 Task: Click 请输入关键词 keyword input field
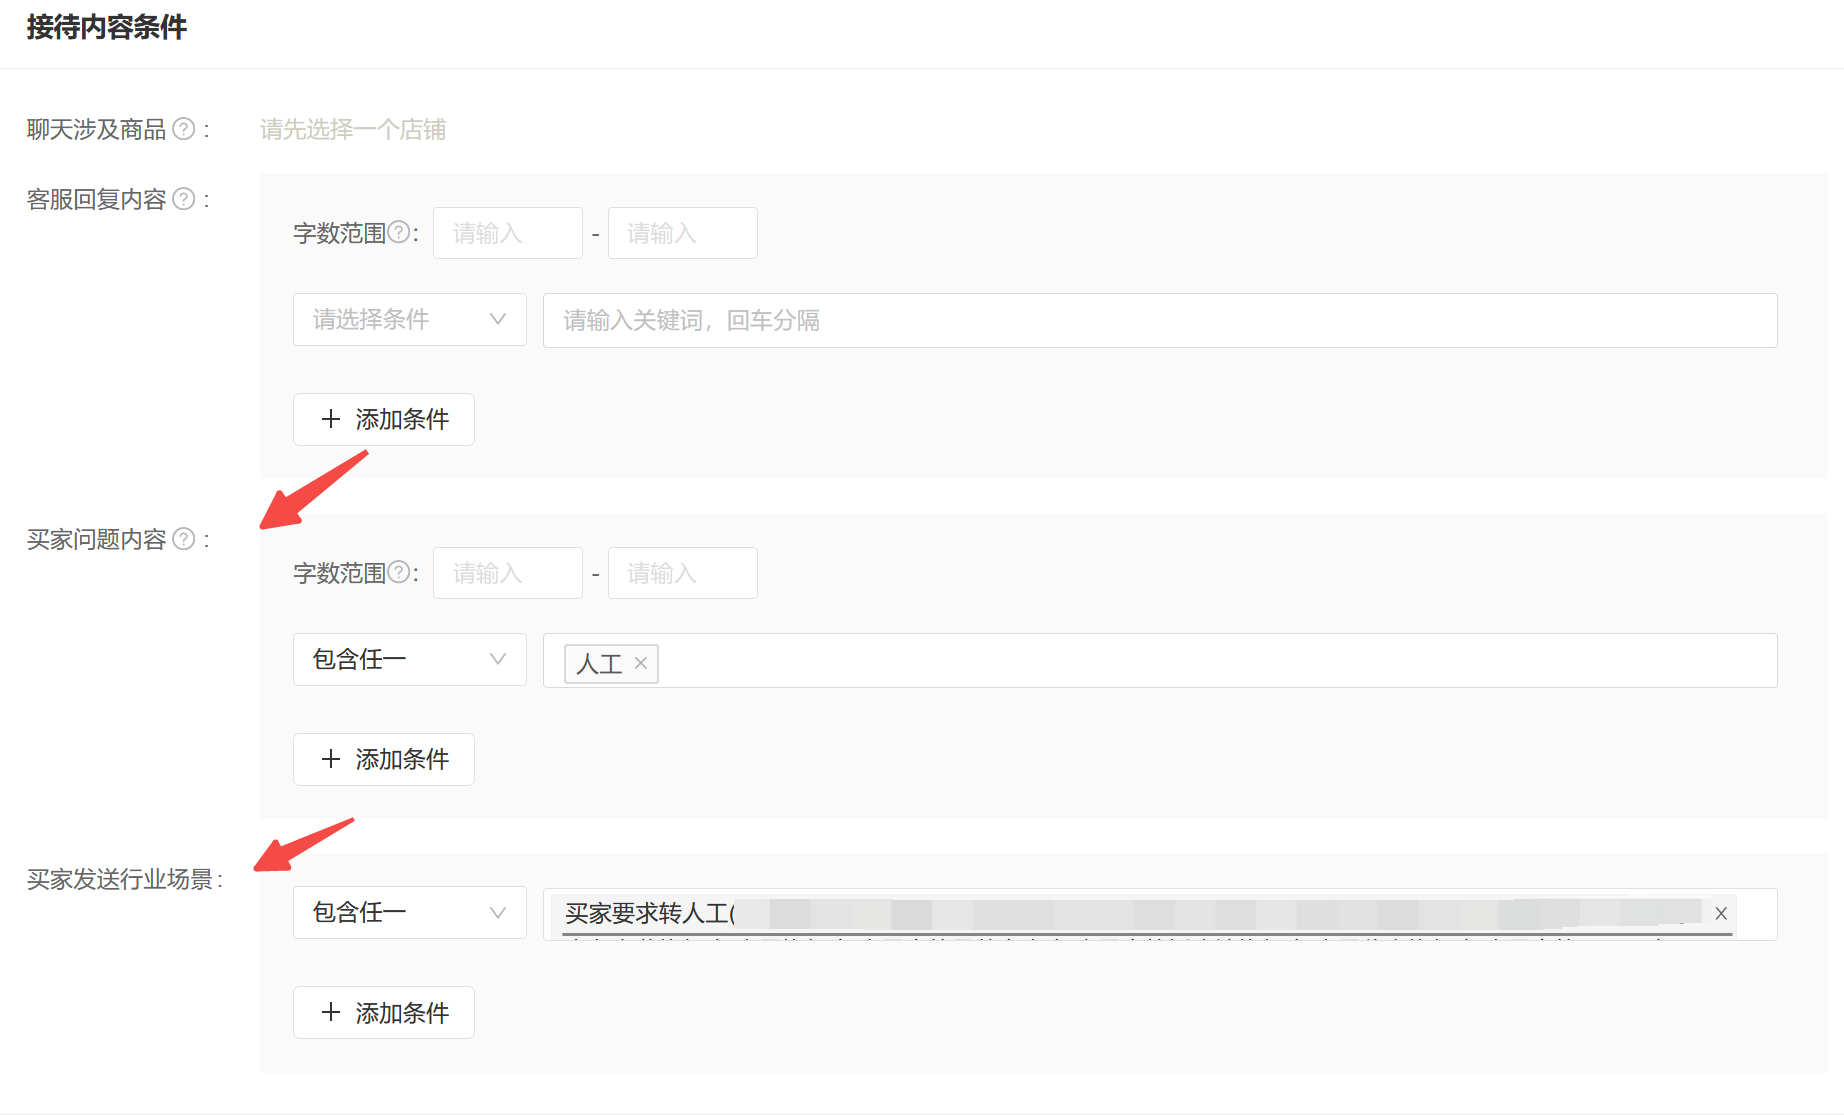(x=1160, y=321)
